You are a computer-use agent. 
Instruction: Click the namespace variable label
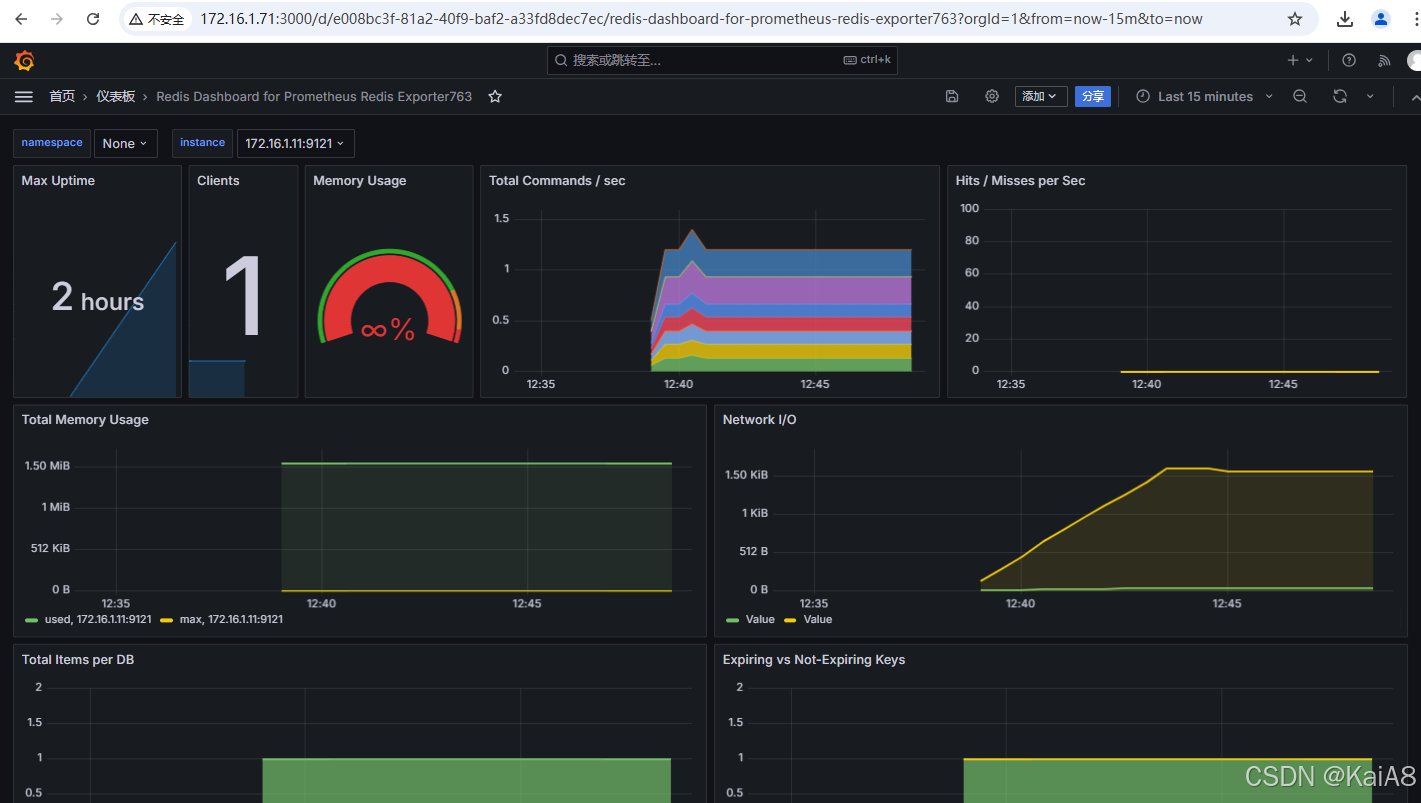[x=52, y=143]
